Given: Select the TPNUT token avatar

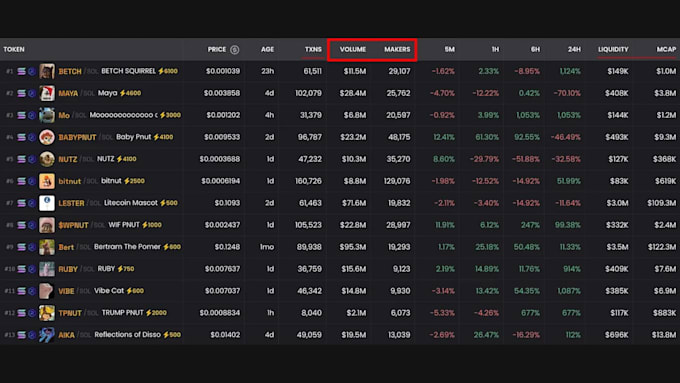Looking at the screenshot, I should [47, 313].
